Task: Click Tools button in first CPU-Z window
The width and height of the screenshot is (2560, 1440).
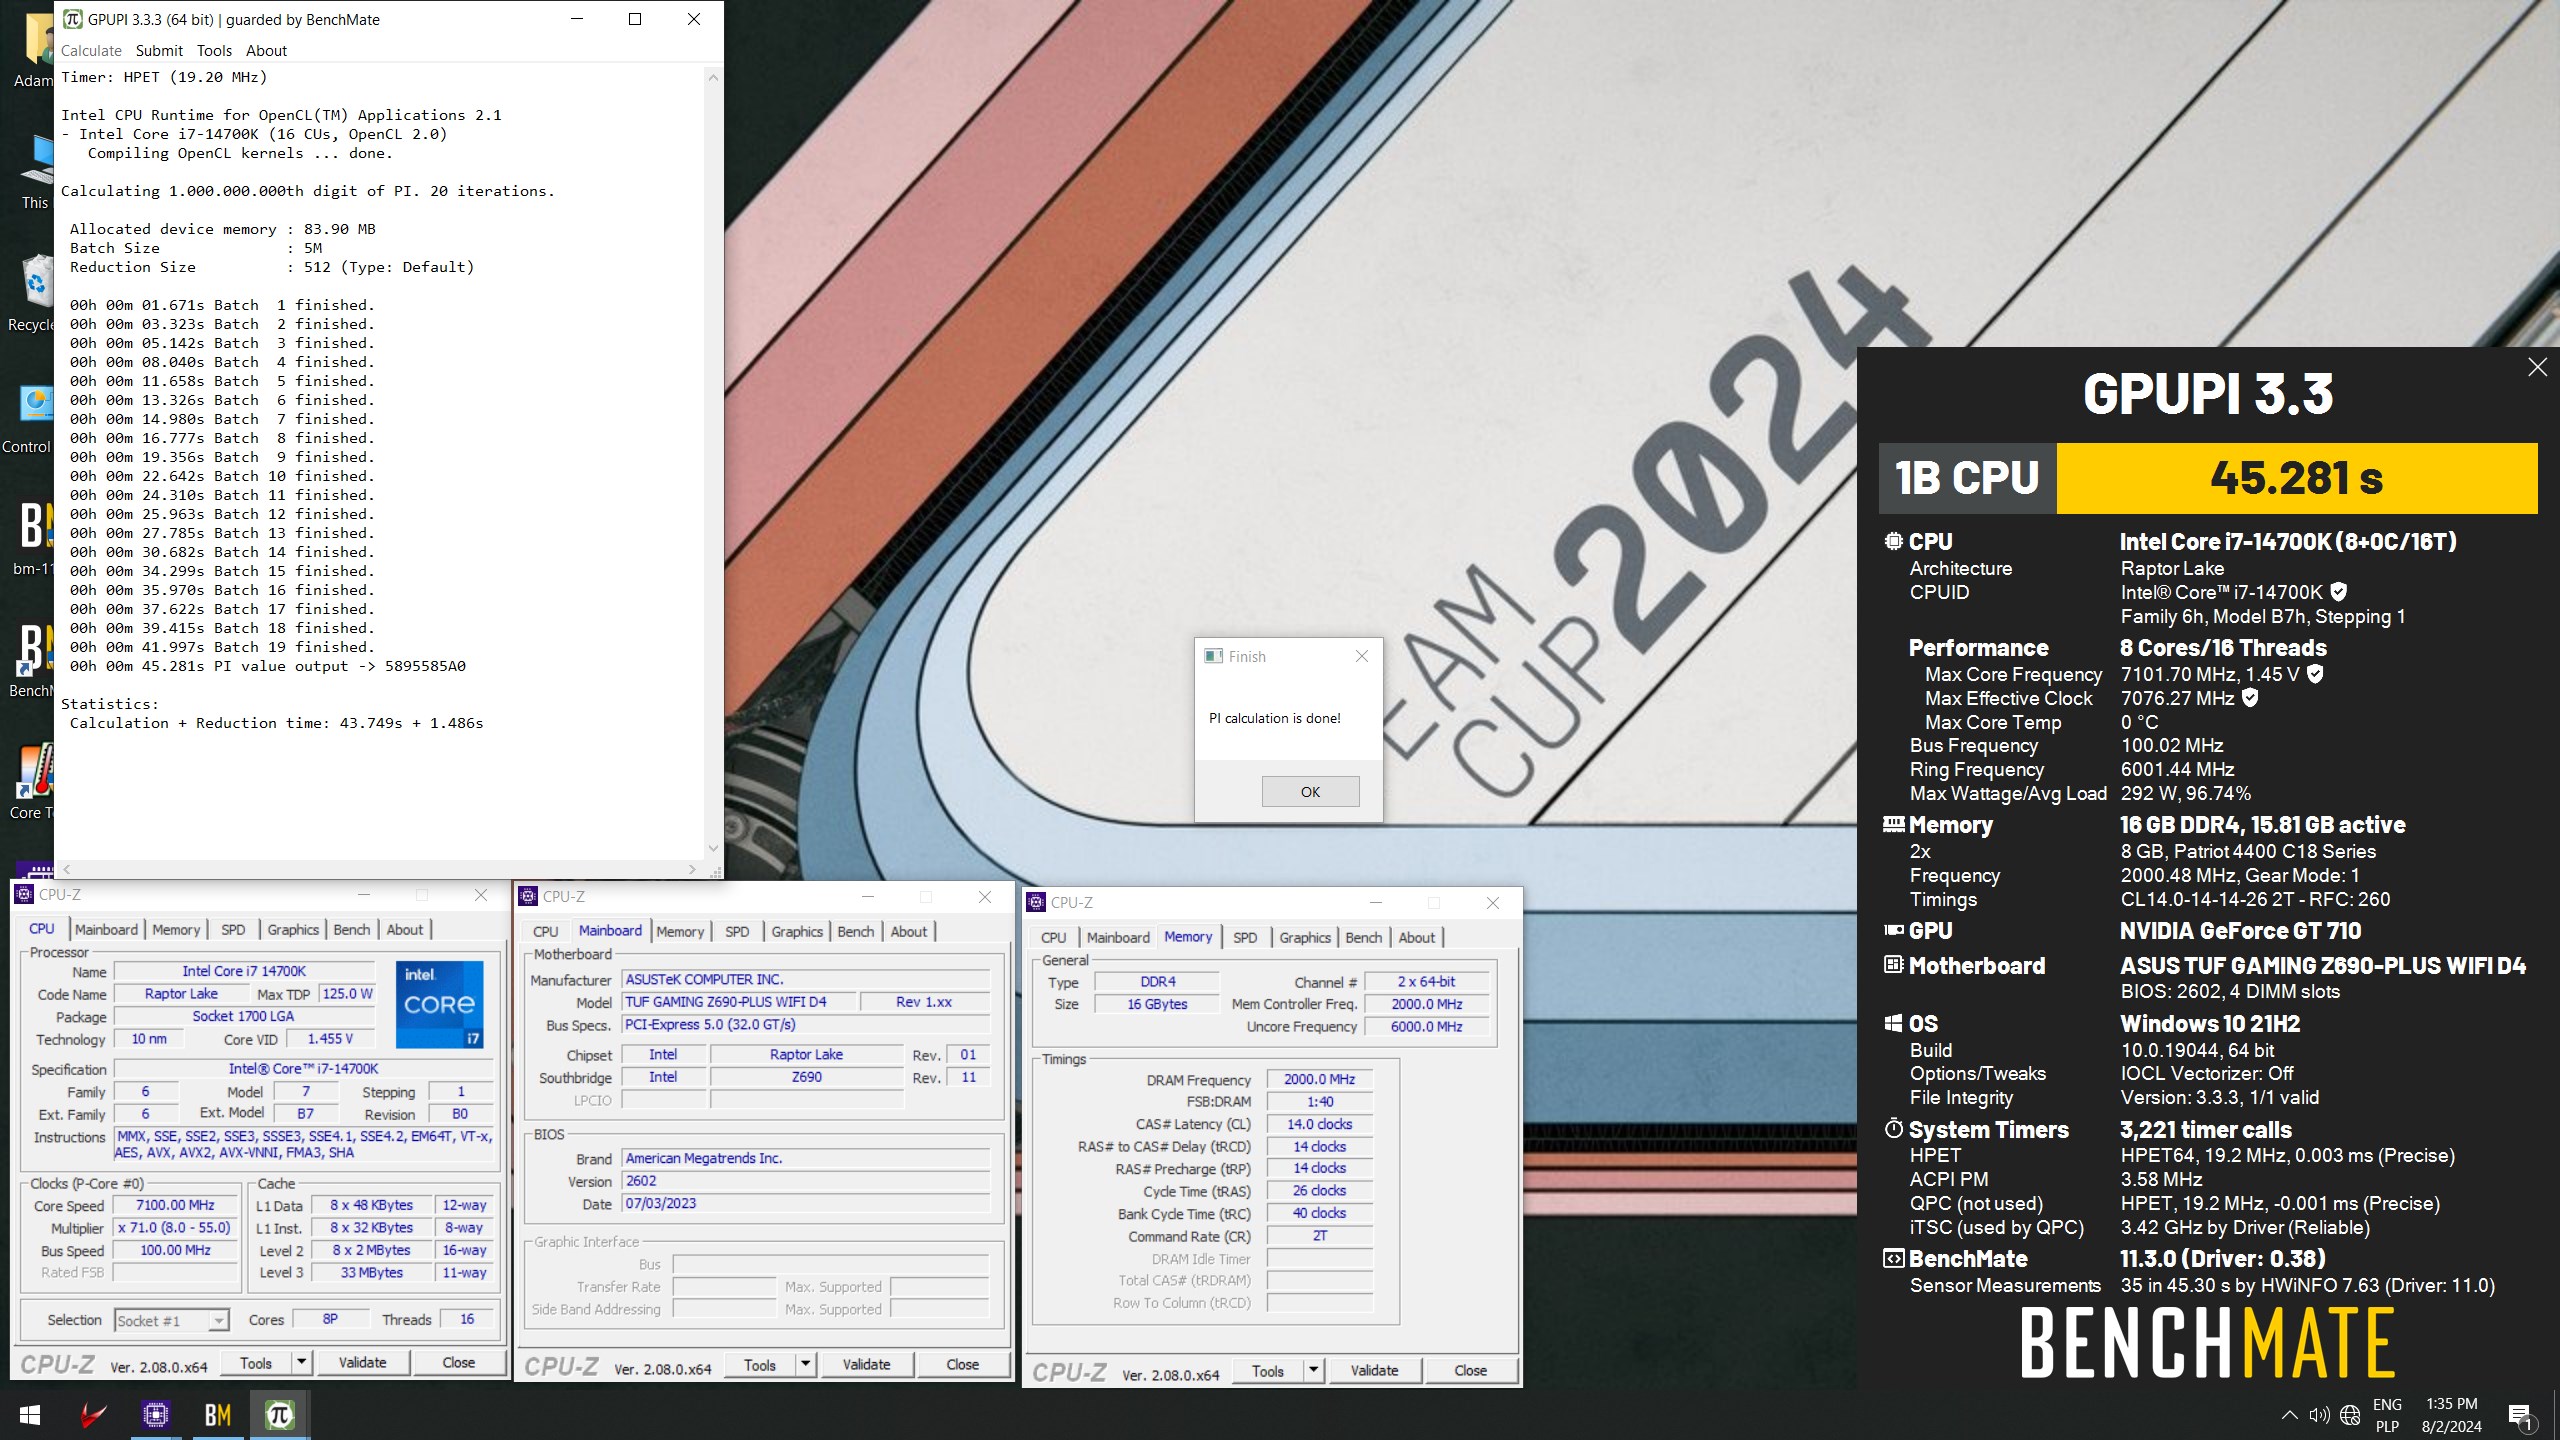Action: pyautogui.click(x=256, y=1362)
